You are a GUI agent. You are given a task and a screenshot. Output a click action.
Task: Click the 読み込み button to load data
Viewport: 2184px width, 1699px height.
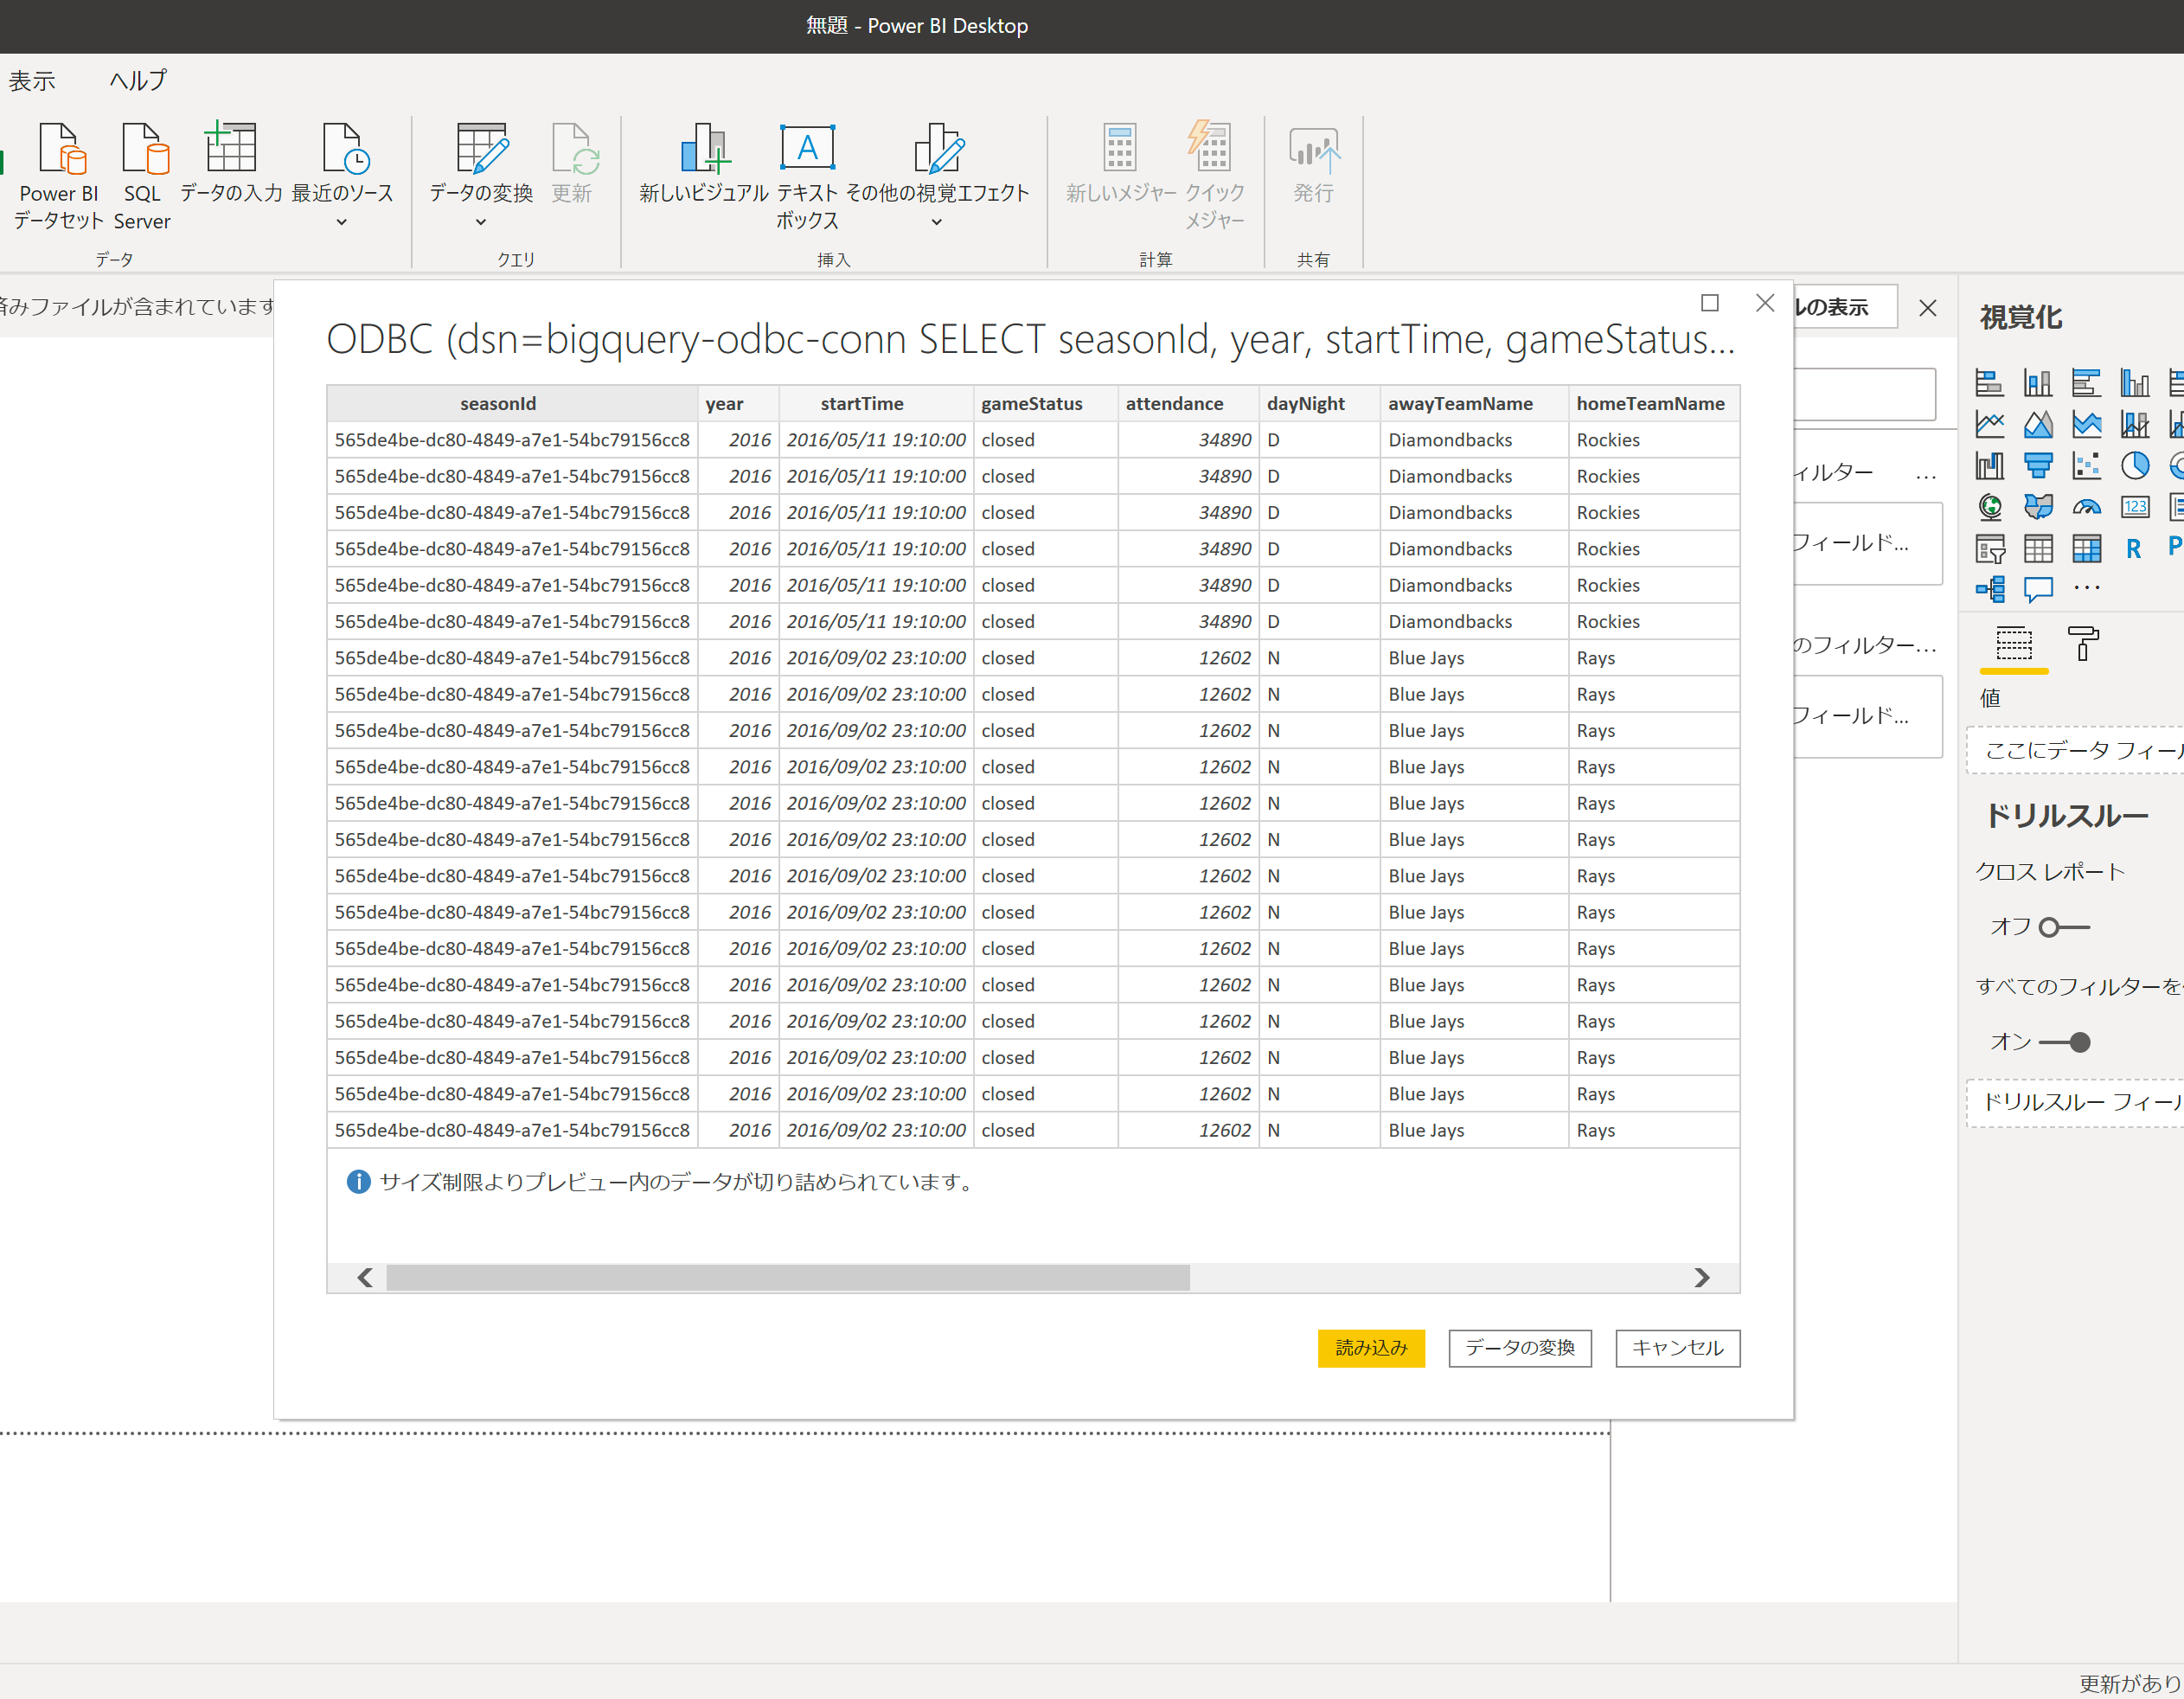[x=1371, y=1348]
